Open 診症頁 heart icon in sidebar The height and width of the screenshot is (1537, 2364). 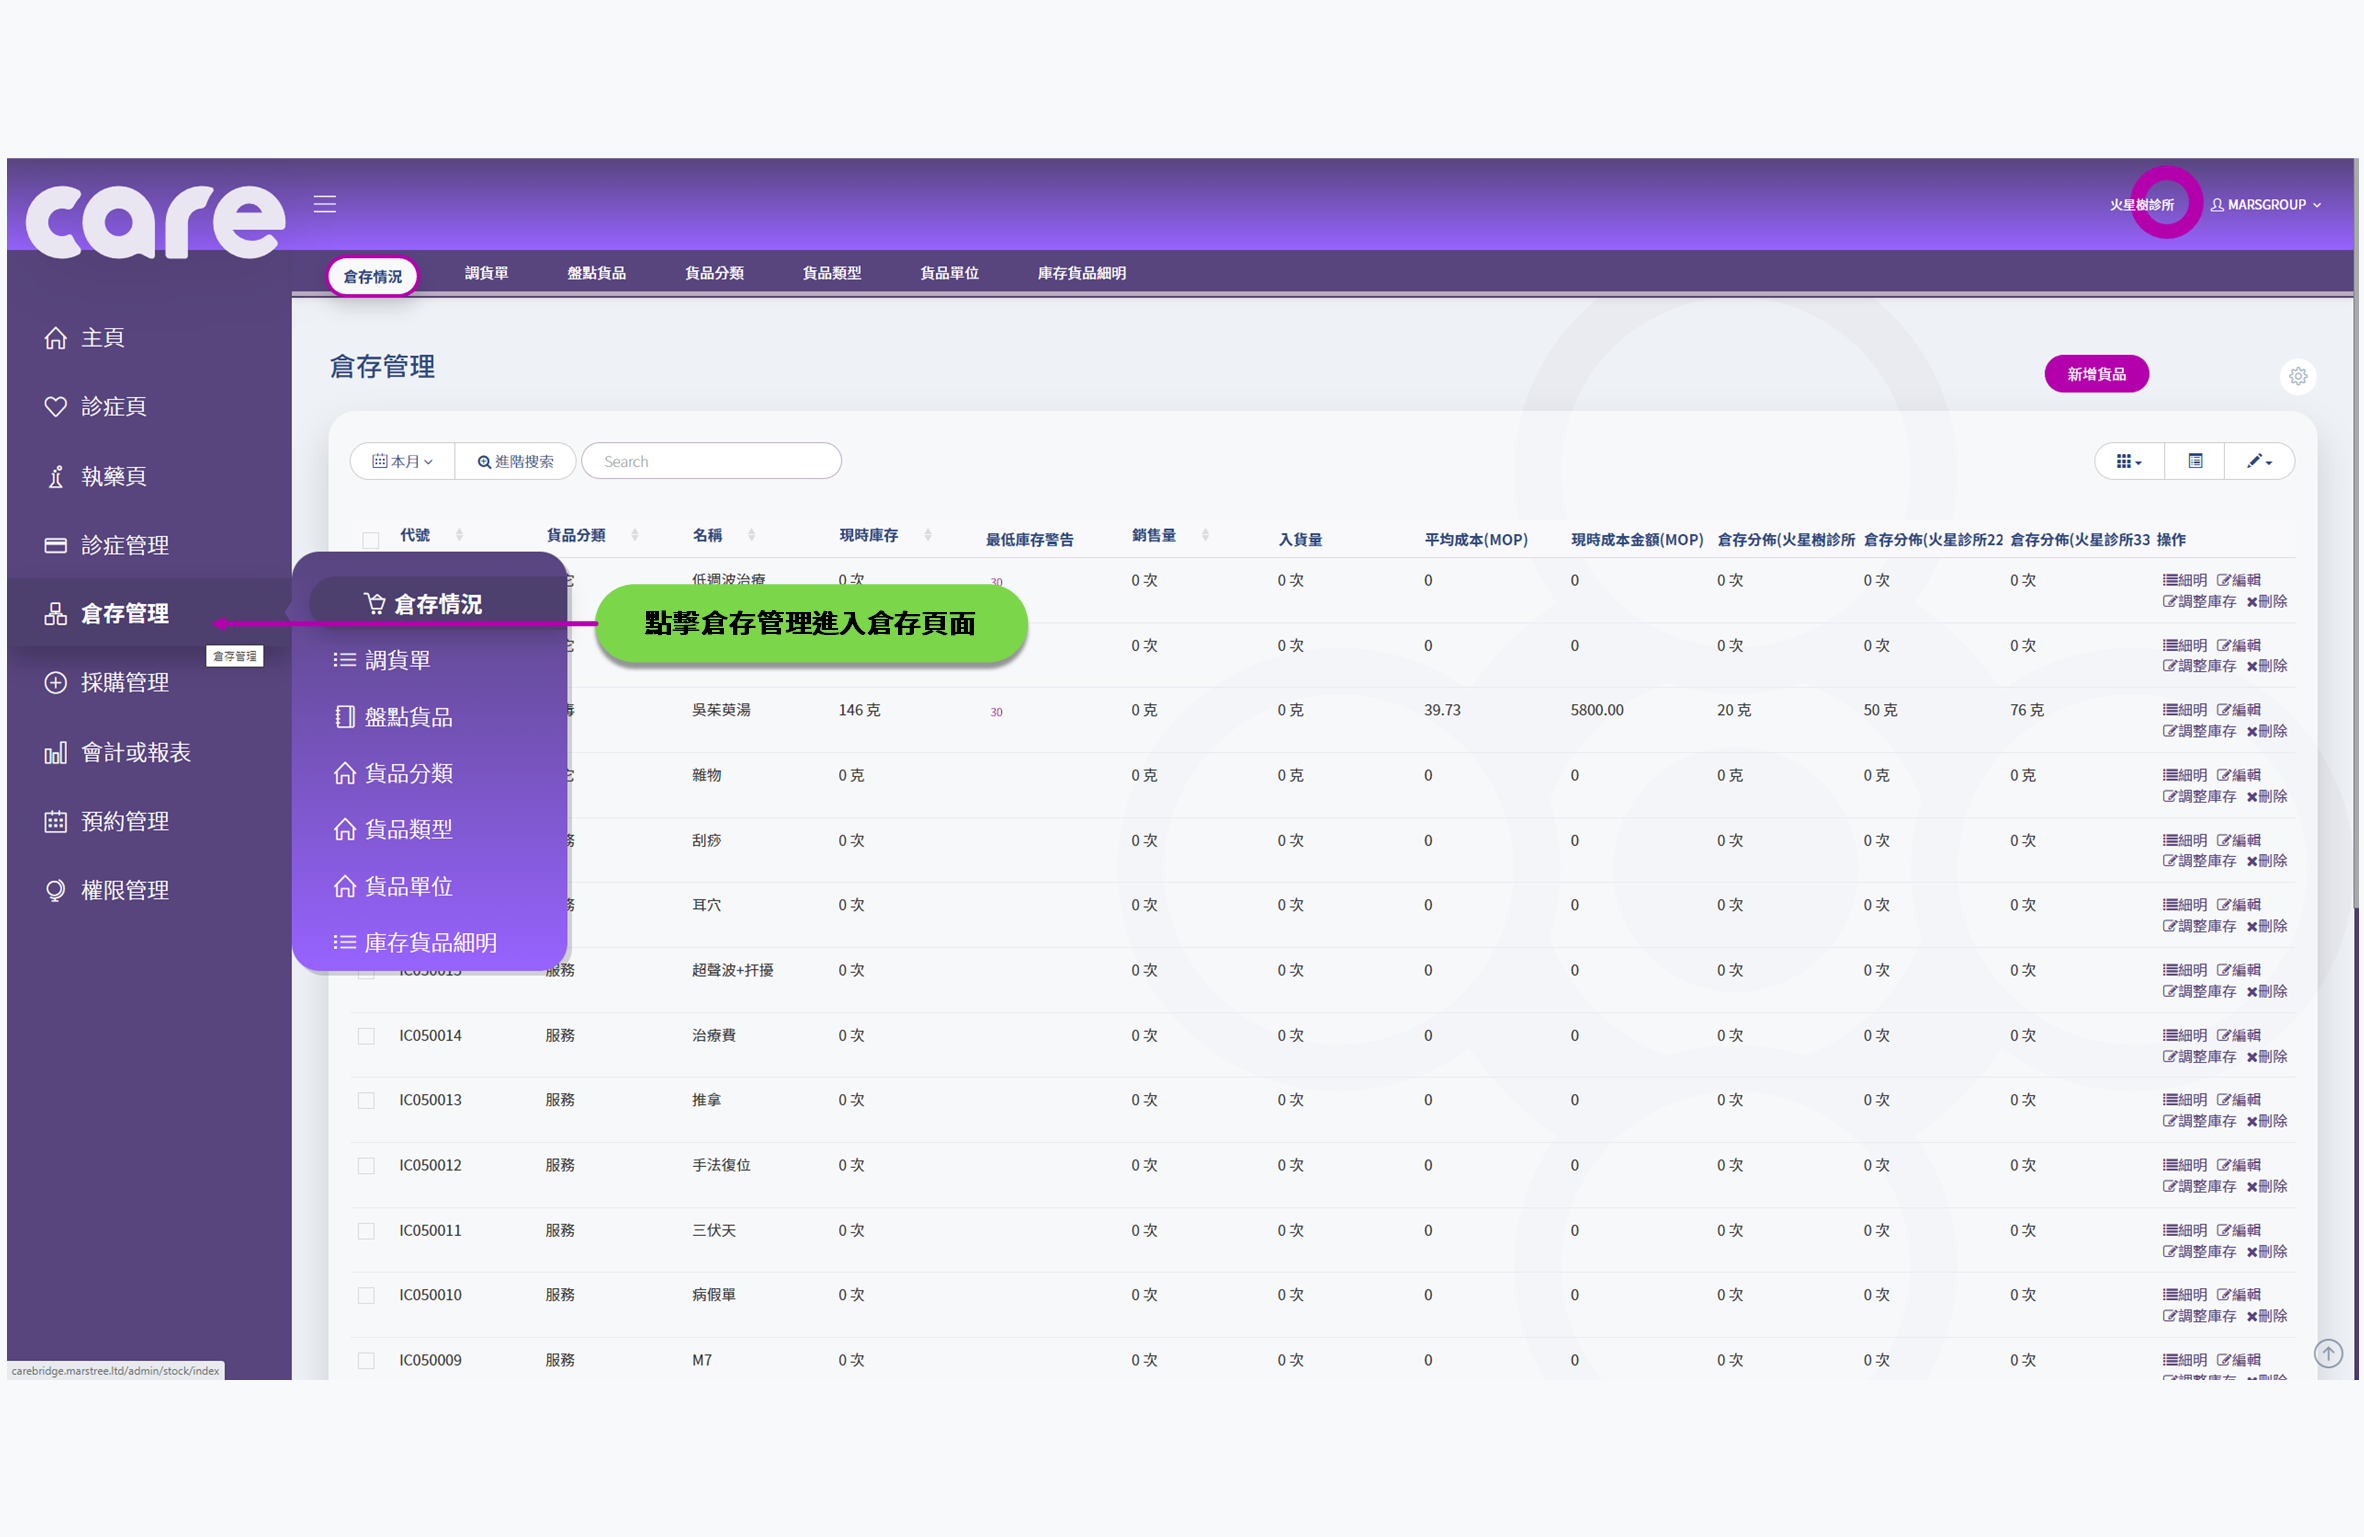point(56,406)
